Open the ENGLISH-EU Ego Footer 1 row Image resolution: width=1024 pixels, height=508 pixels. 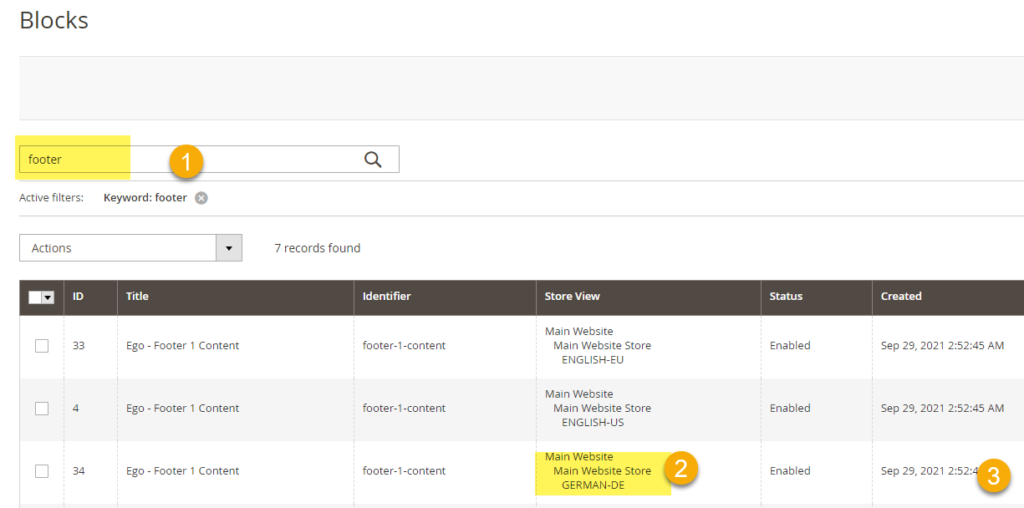182,346
